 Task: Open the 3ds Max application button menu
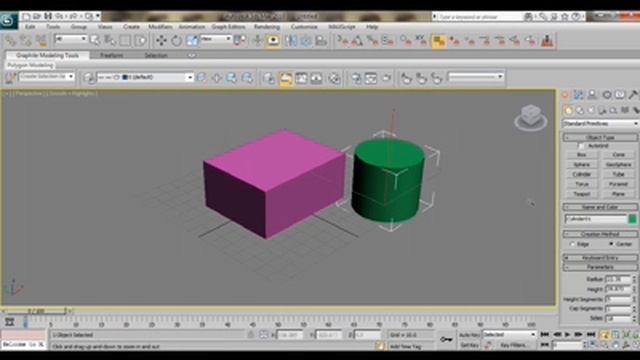tap(8, 20)
